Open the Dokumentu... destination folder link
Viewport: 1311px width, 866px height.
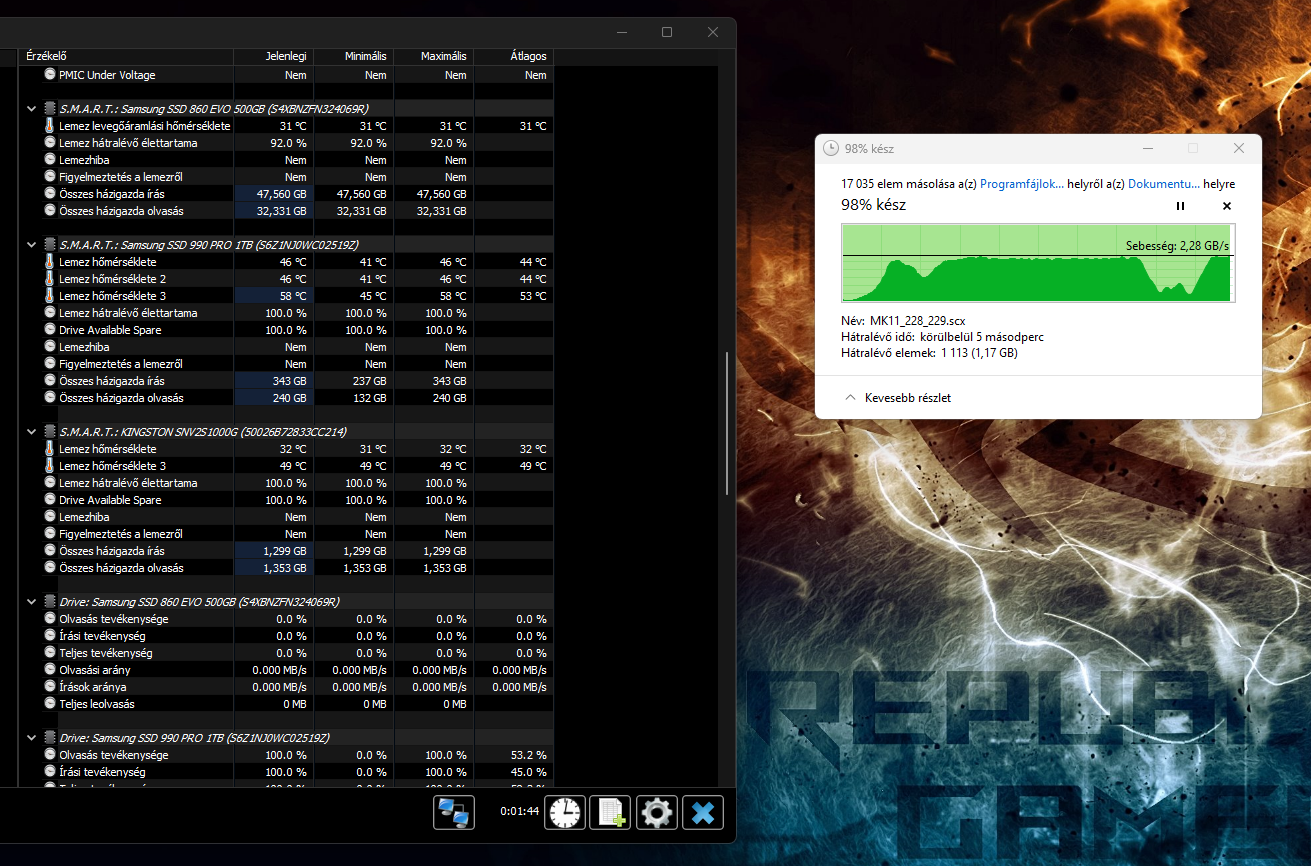[x=1164, y=184]
